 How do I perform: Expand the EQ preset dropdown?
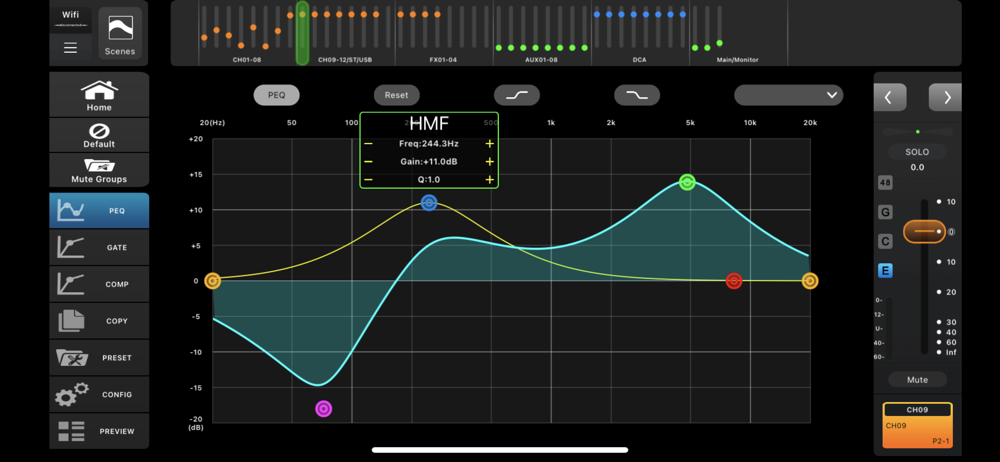(x=789, y=95)
